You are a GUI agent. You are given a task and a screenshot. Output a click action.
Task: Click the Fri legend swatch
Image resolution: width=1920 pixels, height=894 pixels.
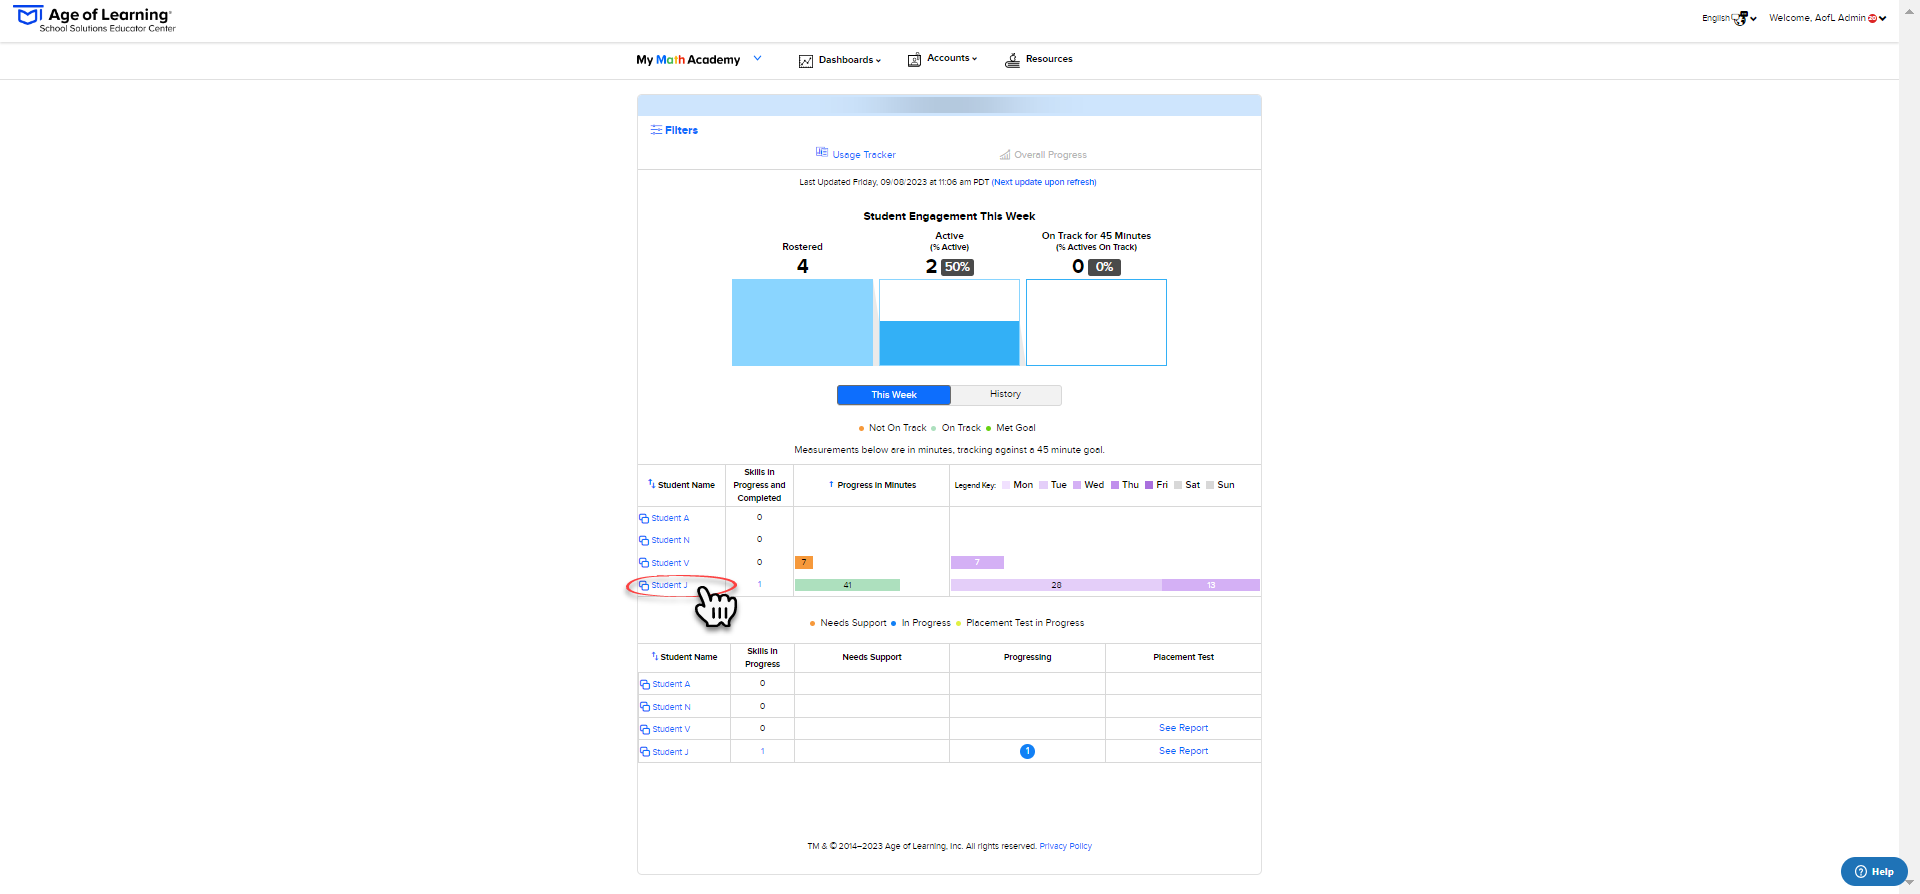pyautogui.click(x=1149, y=485)
